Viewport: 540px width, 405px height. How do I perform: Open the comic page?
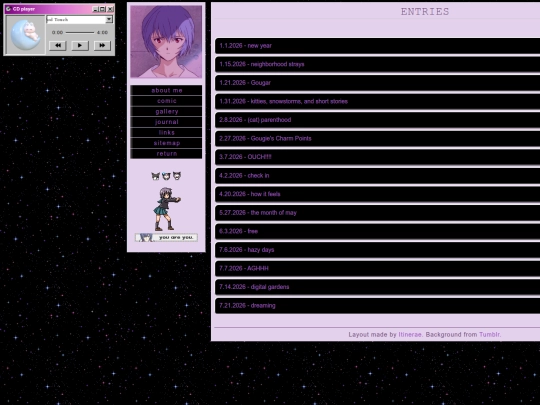click(x=166, y=101)
